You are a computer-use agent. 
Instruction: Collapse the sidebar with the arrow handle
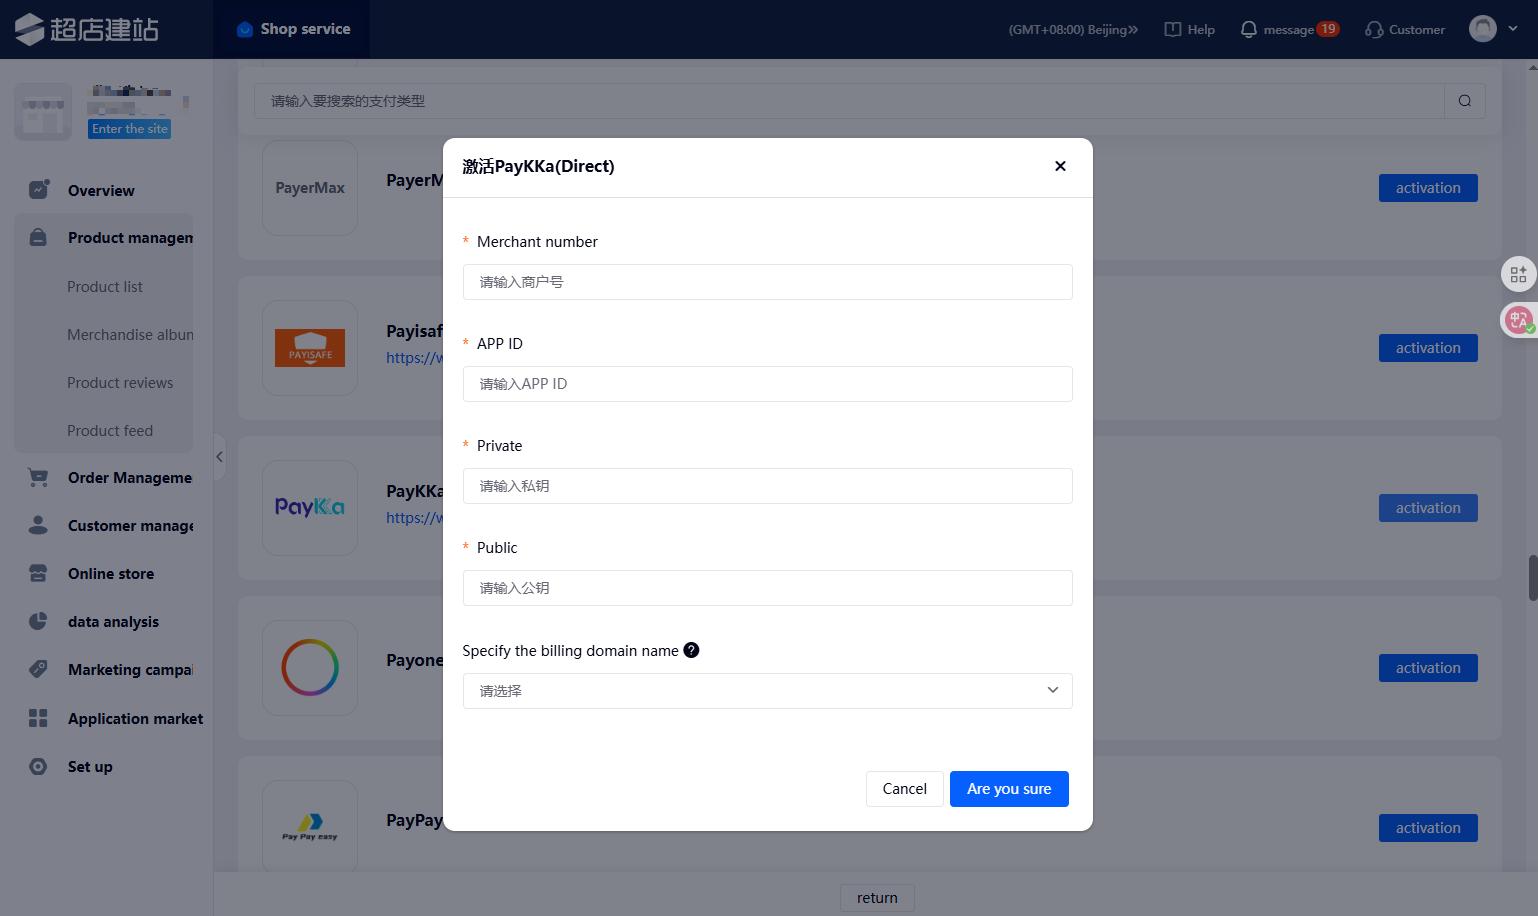point(219,457)
